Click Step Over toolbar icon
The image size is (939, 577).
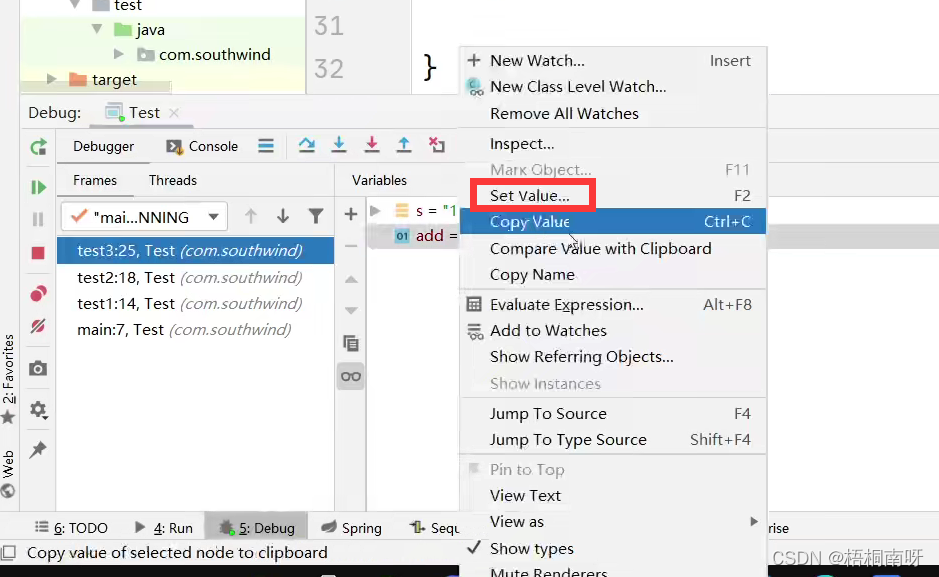tap(307, 145)
